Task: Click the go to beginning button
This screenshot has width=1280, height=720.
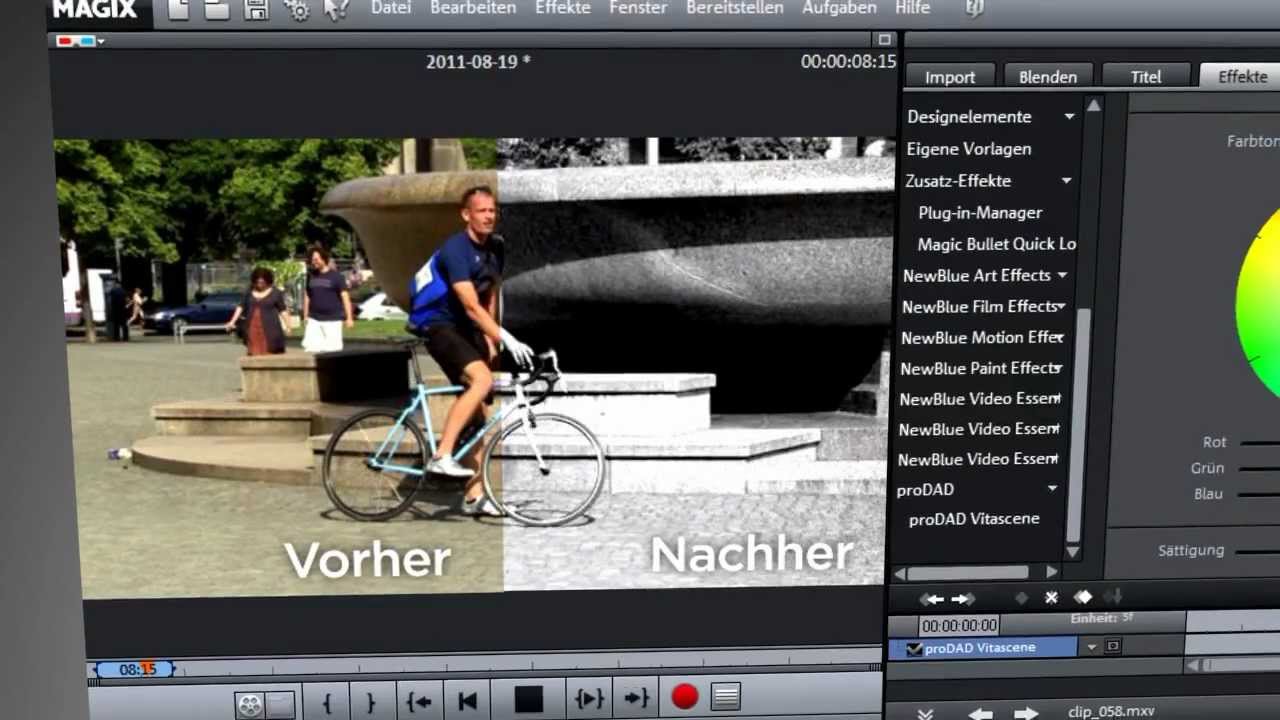Action: pos(467,701)
